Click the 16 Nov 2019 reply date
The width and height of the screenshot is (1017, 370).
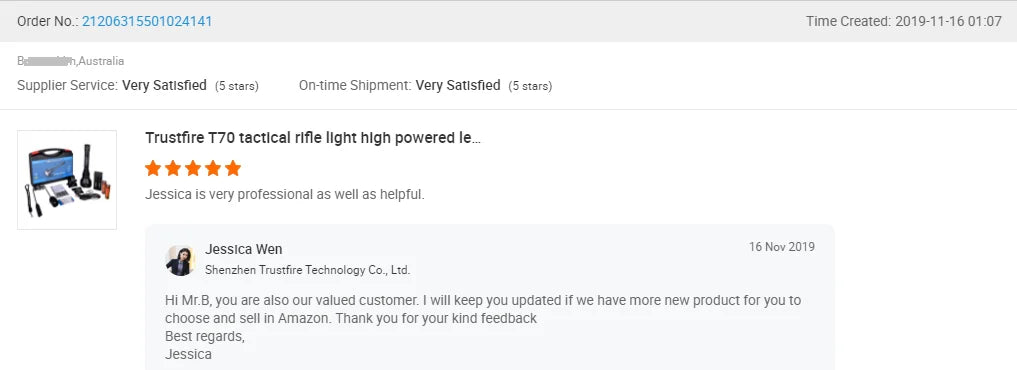[x=782, y=247]
